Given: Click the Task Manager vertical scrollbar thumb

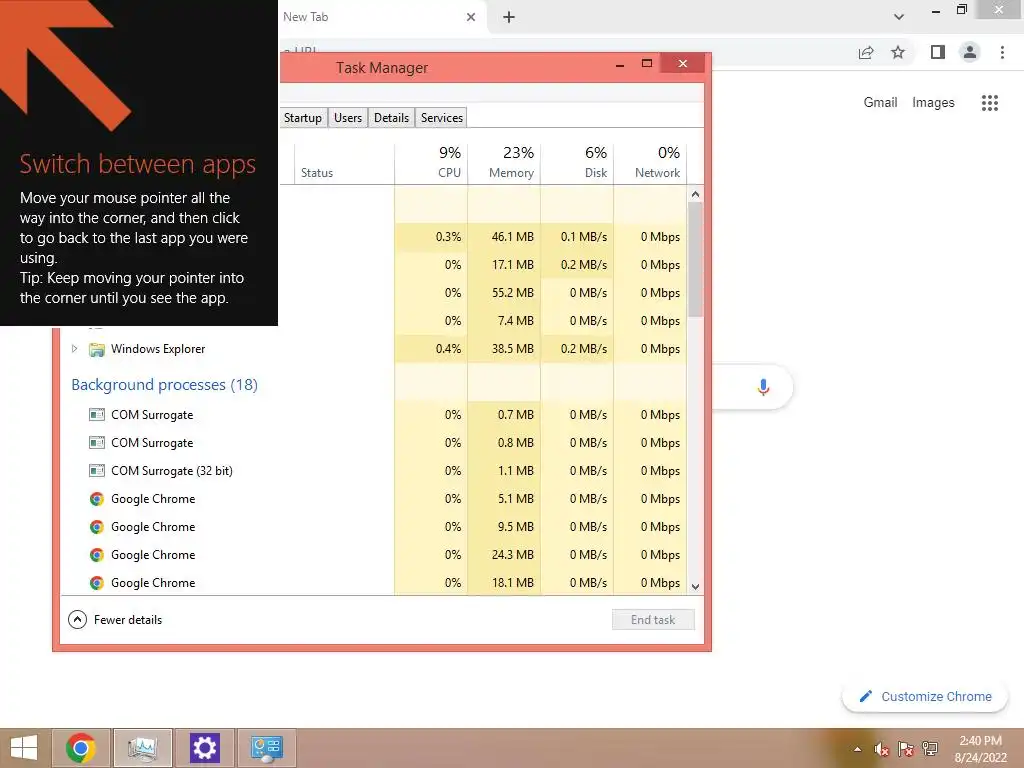Looking at the screenshot, I should click(696, 259).
